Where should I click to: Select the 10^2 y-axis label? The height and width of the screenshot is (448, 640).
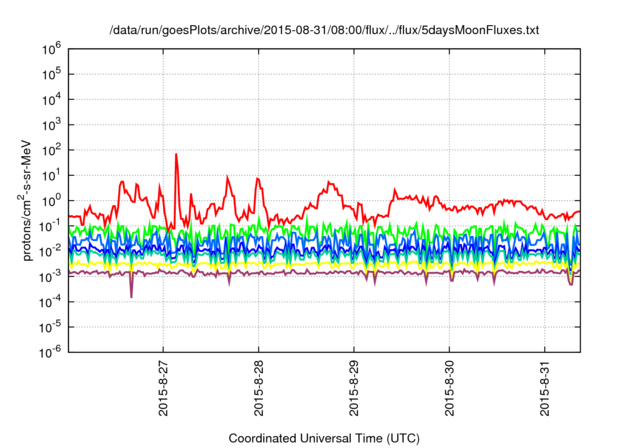click(51, 150)
